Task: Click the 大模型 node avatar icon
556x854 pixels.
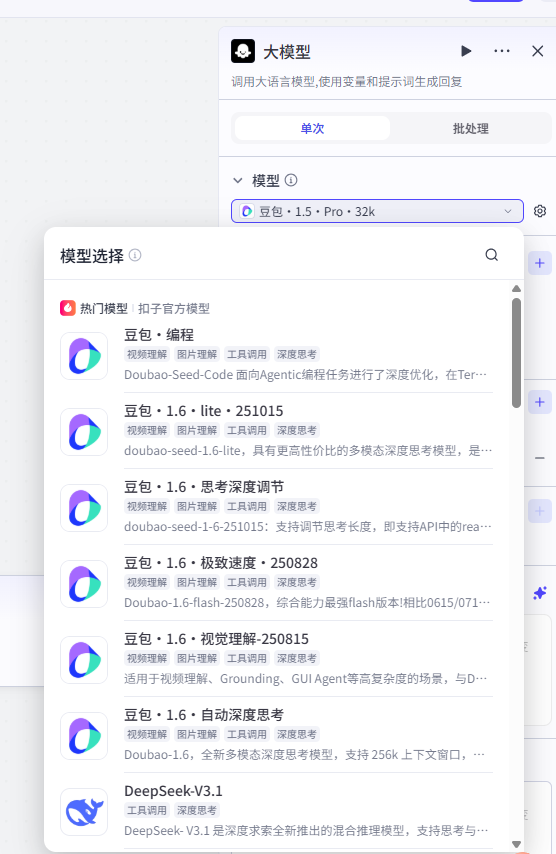Action: pyautogui.click(x=243, y=52)
